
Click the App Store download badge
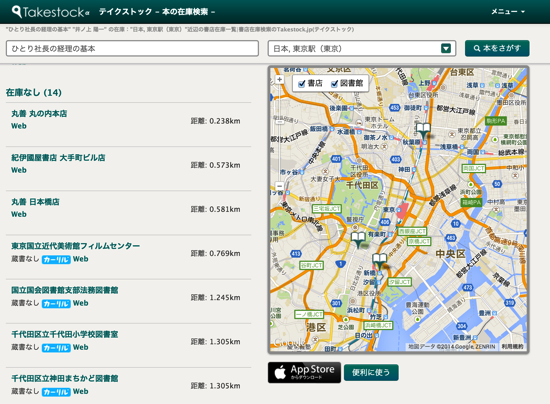(304, 372)
